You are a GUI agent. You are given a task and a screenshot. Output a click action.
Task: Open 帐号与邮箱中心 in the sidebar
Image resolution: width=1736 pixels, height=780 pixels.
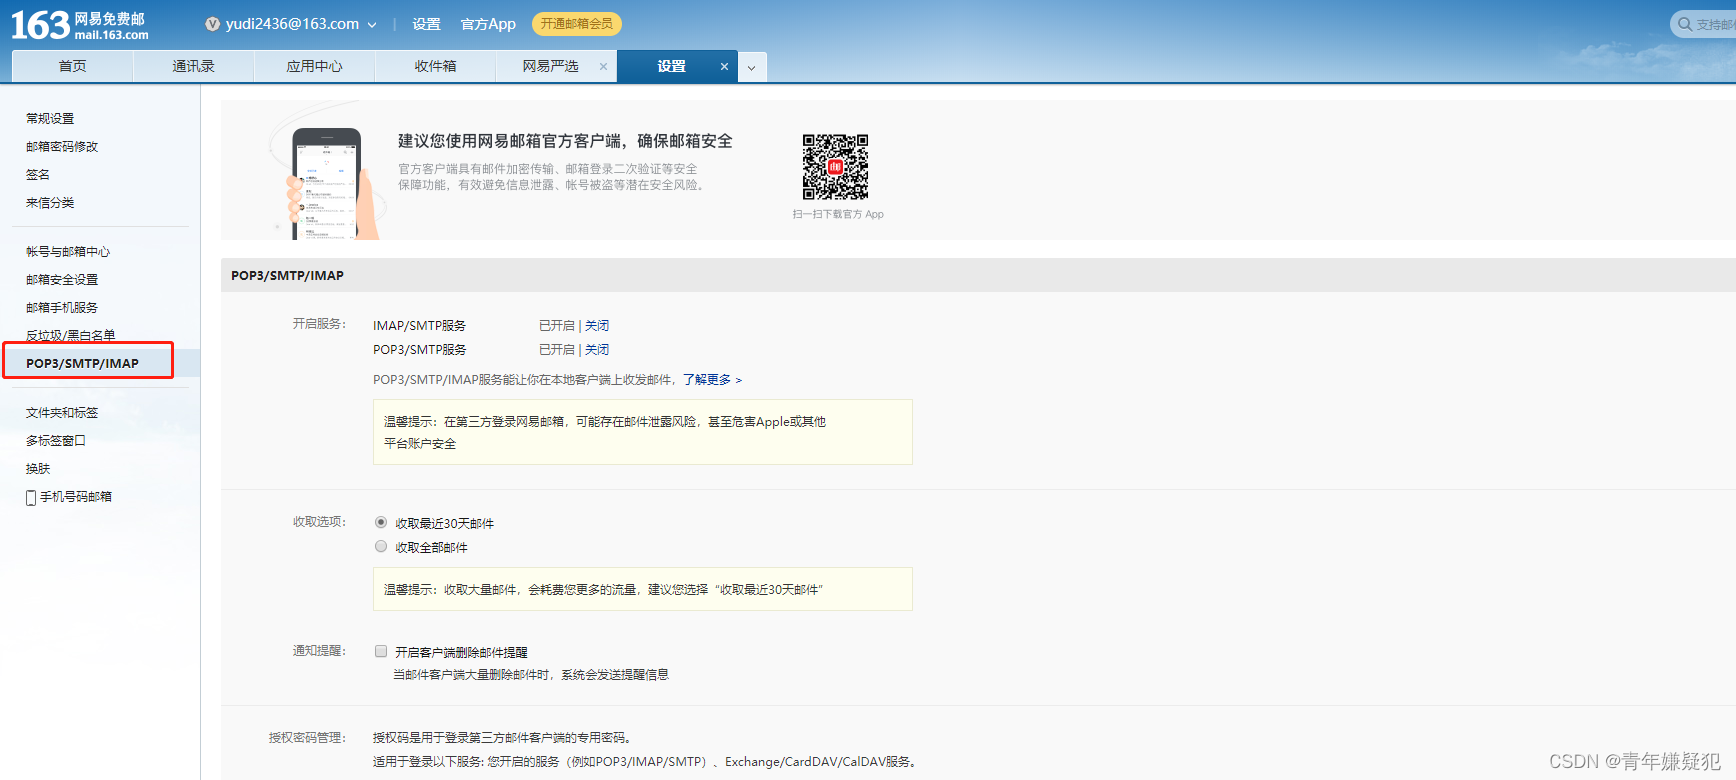pyautogui.click(x=68, y=251)
